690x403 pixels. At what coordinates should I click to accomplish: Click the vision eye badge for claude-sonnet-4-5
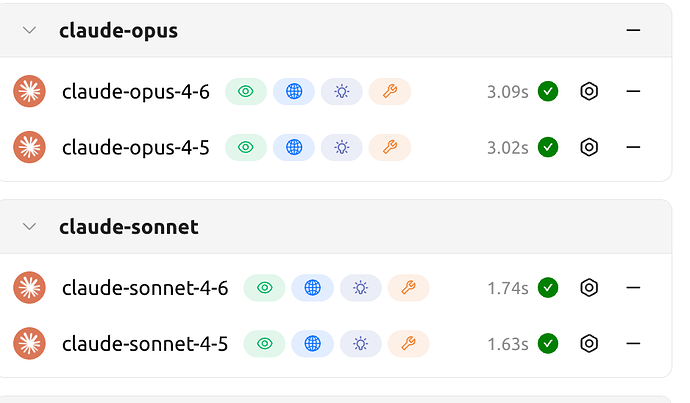[265, 344]
